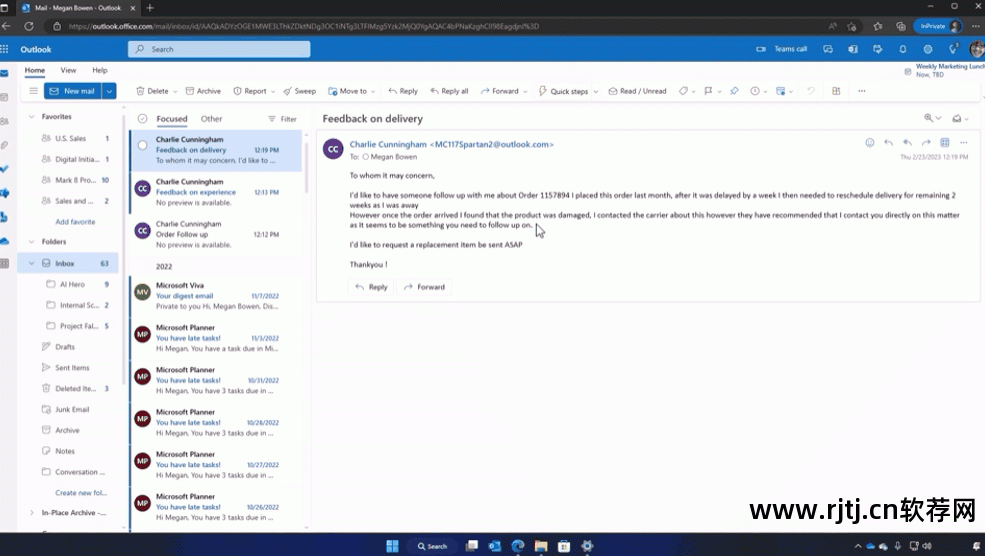Image resolution: width=985 pixels, height=556 pixels.
Task: Click the Read / Unread envelope icon
Action: [x=613, y=91]
